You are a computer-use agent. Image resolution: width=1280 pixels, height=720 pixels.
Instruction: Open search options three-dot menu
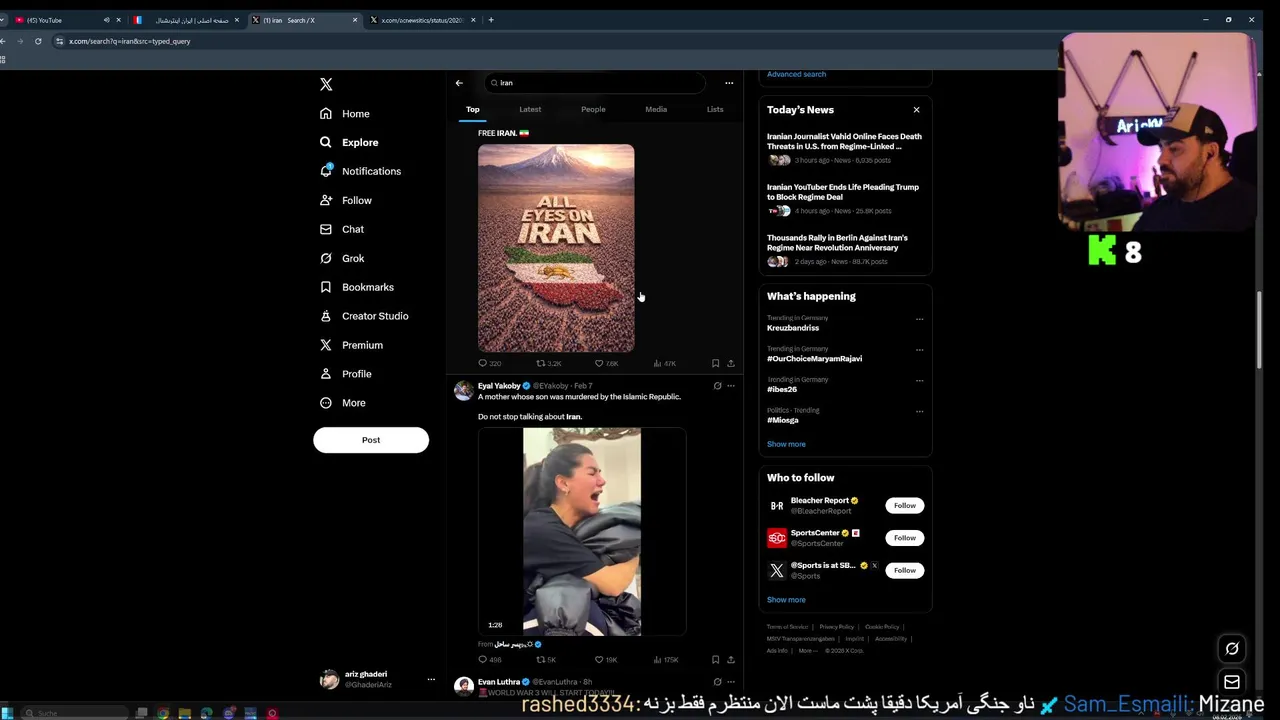tap(729, 83)
